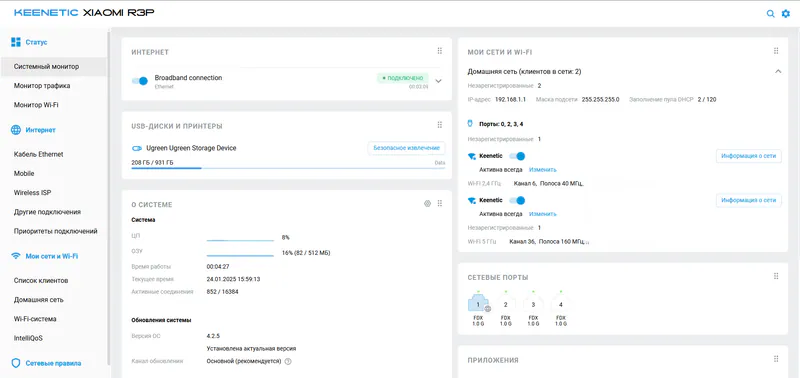This screenshot has height=378, width=800.
Task: Click Безопасное извлечение button
Action: click(406, 148)
